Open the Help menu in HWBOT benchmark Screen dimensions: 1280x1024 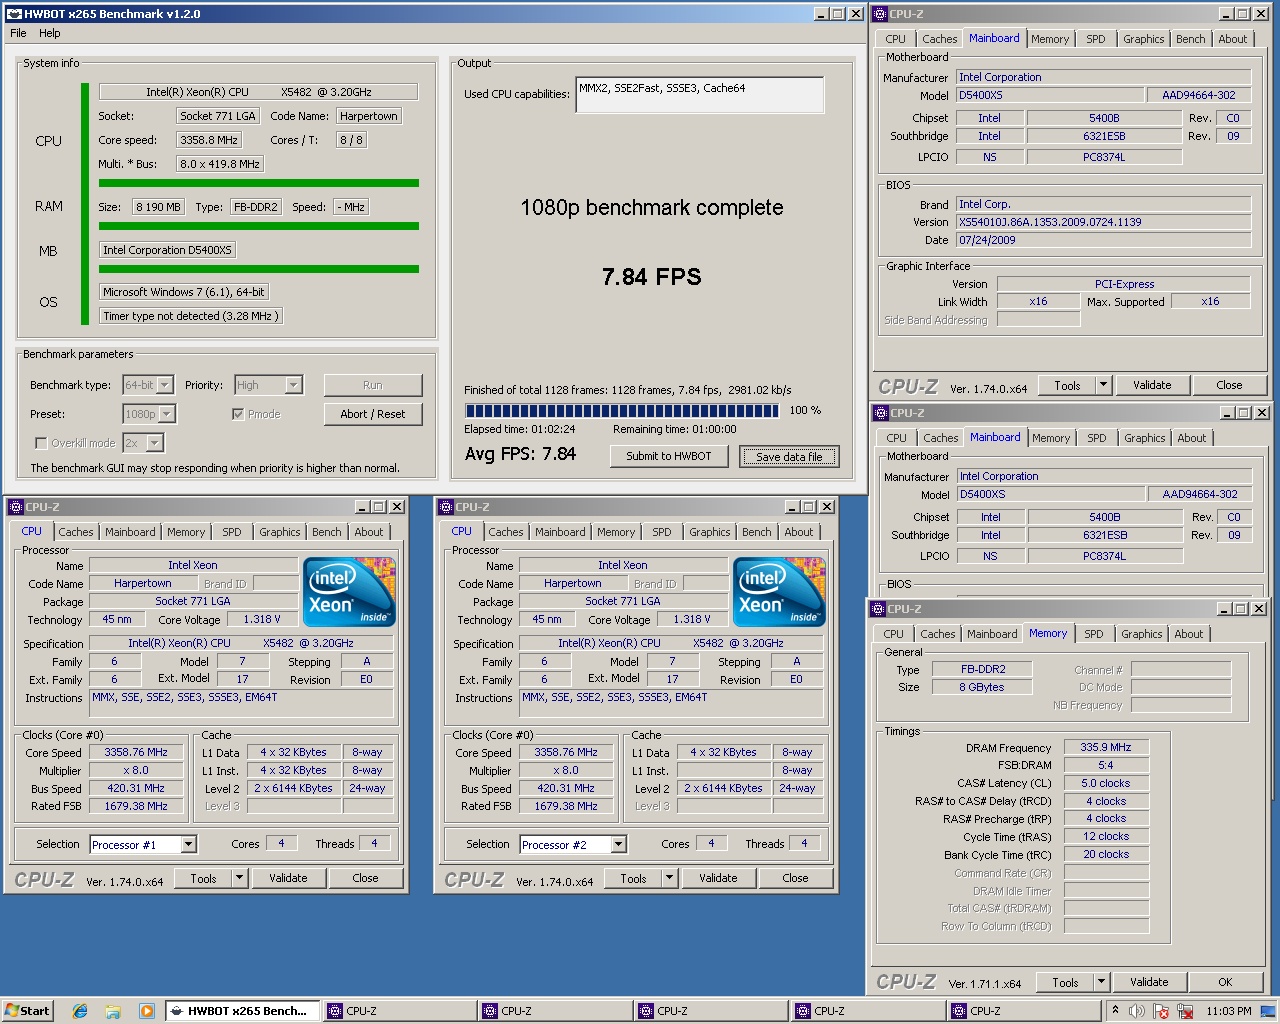pyautogui.click(x=49, y=33)
